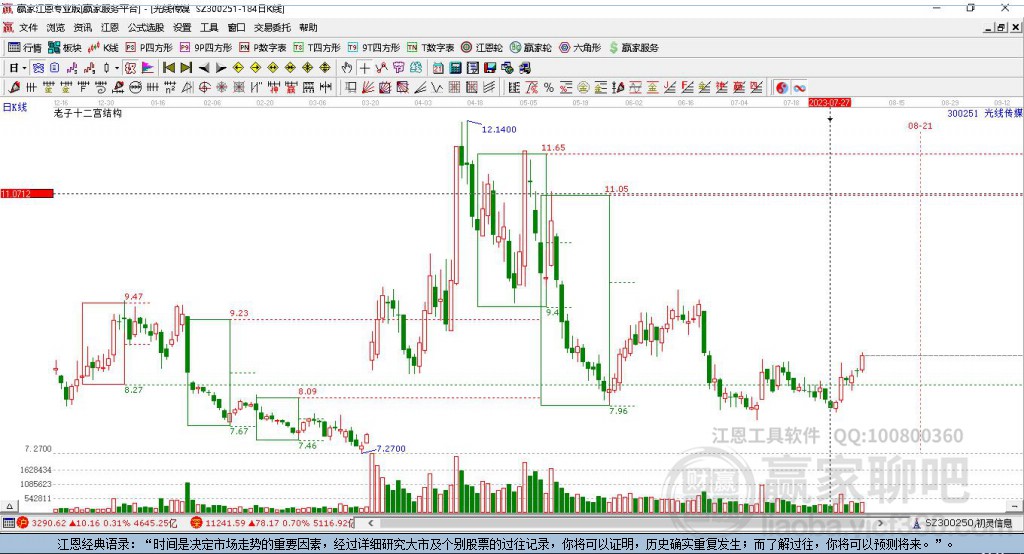This screenshot has height=554, width=1024.
Task: Select the red circle crosshair tool
Action: click(204, 88)
